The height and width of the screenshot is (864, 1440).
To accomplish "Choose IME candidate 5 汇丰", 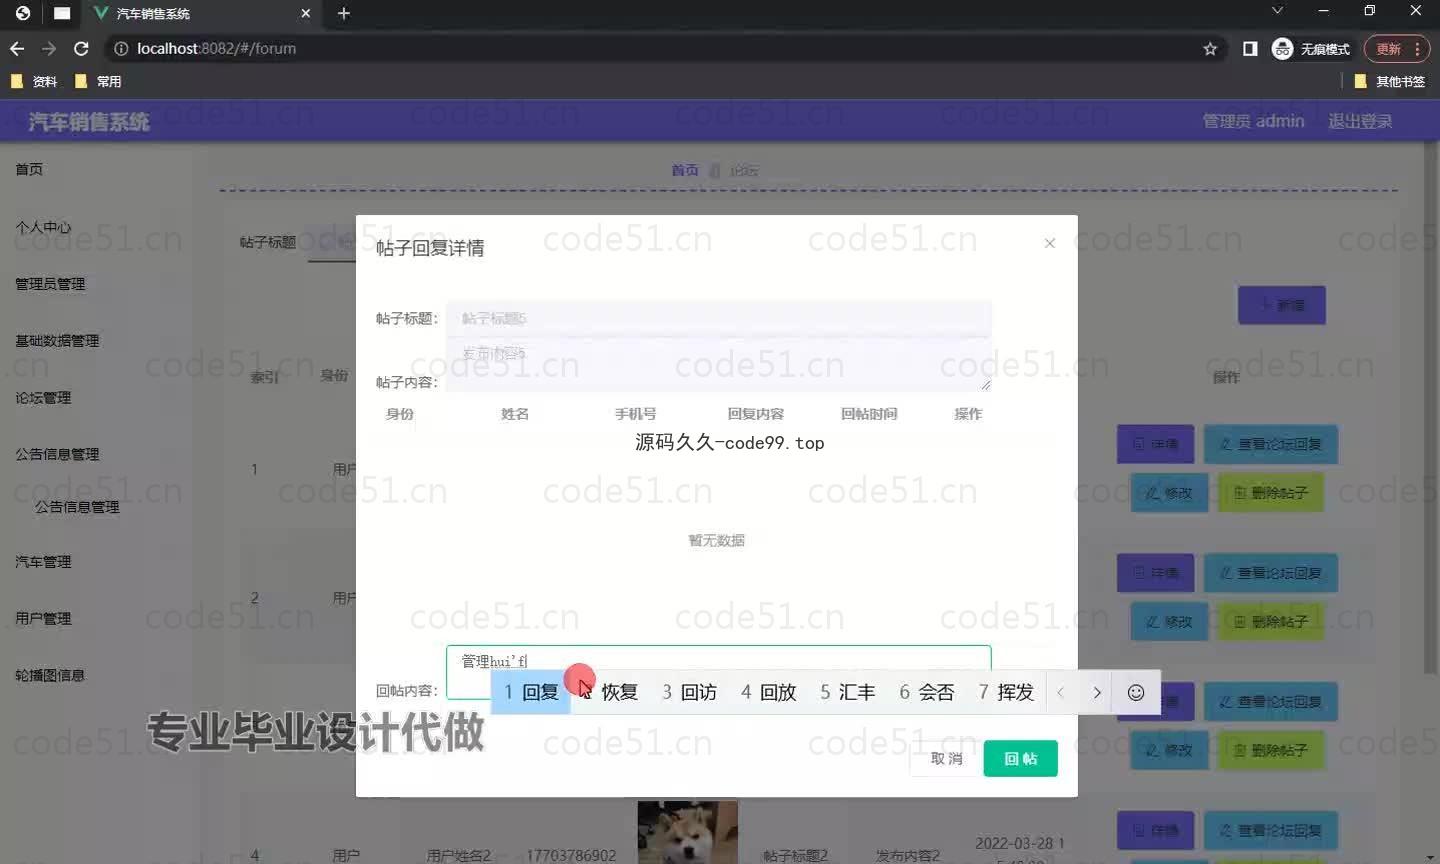I will (x=847, y=692).
